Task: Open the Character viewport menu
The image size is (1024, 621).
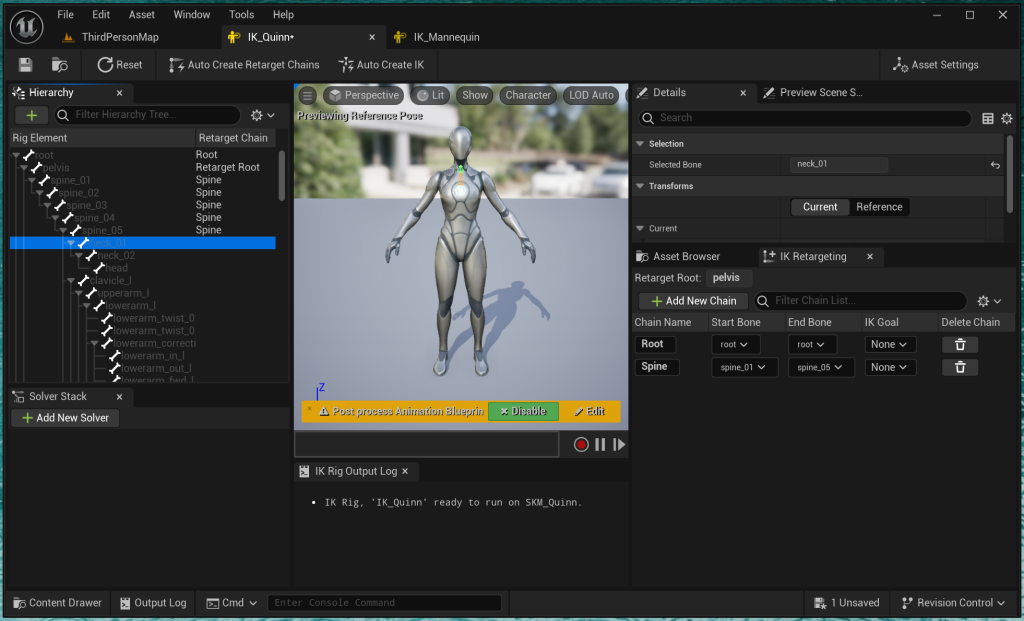Action: tap(528, 95)
